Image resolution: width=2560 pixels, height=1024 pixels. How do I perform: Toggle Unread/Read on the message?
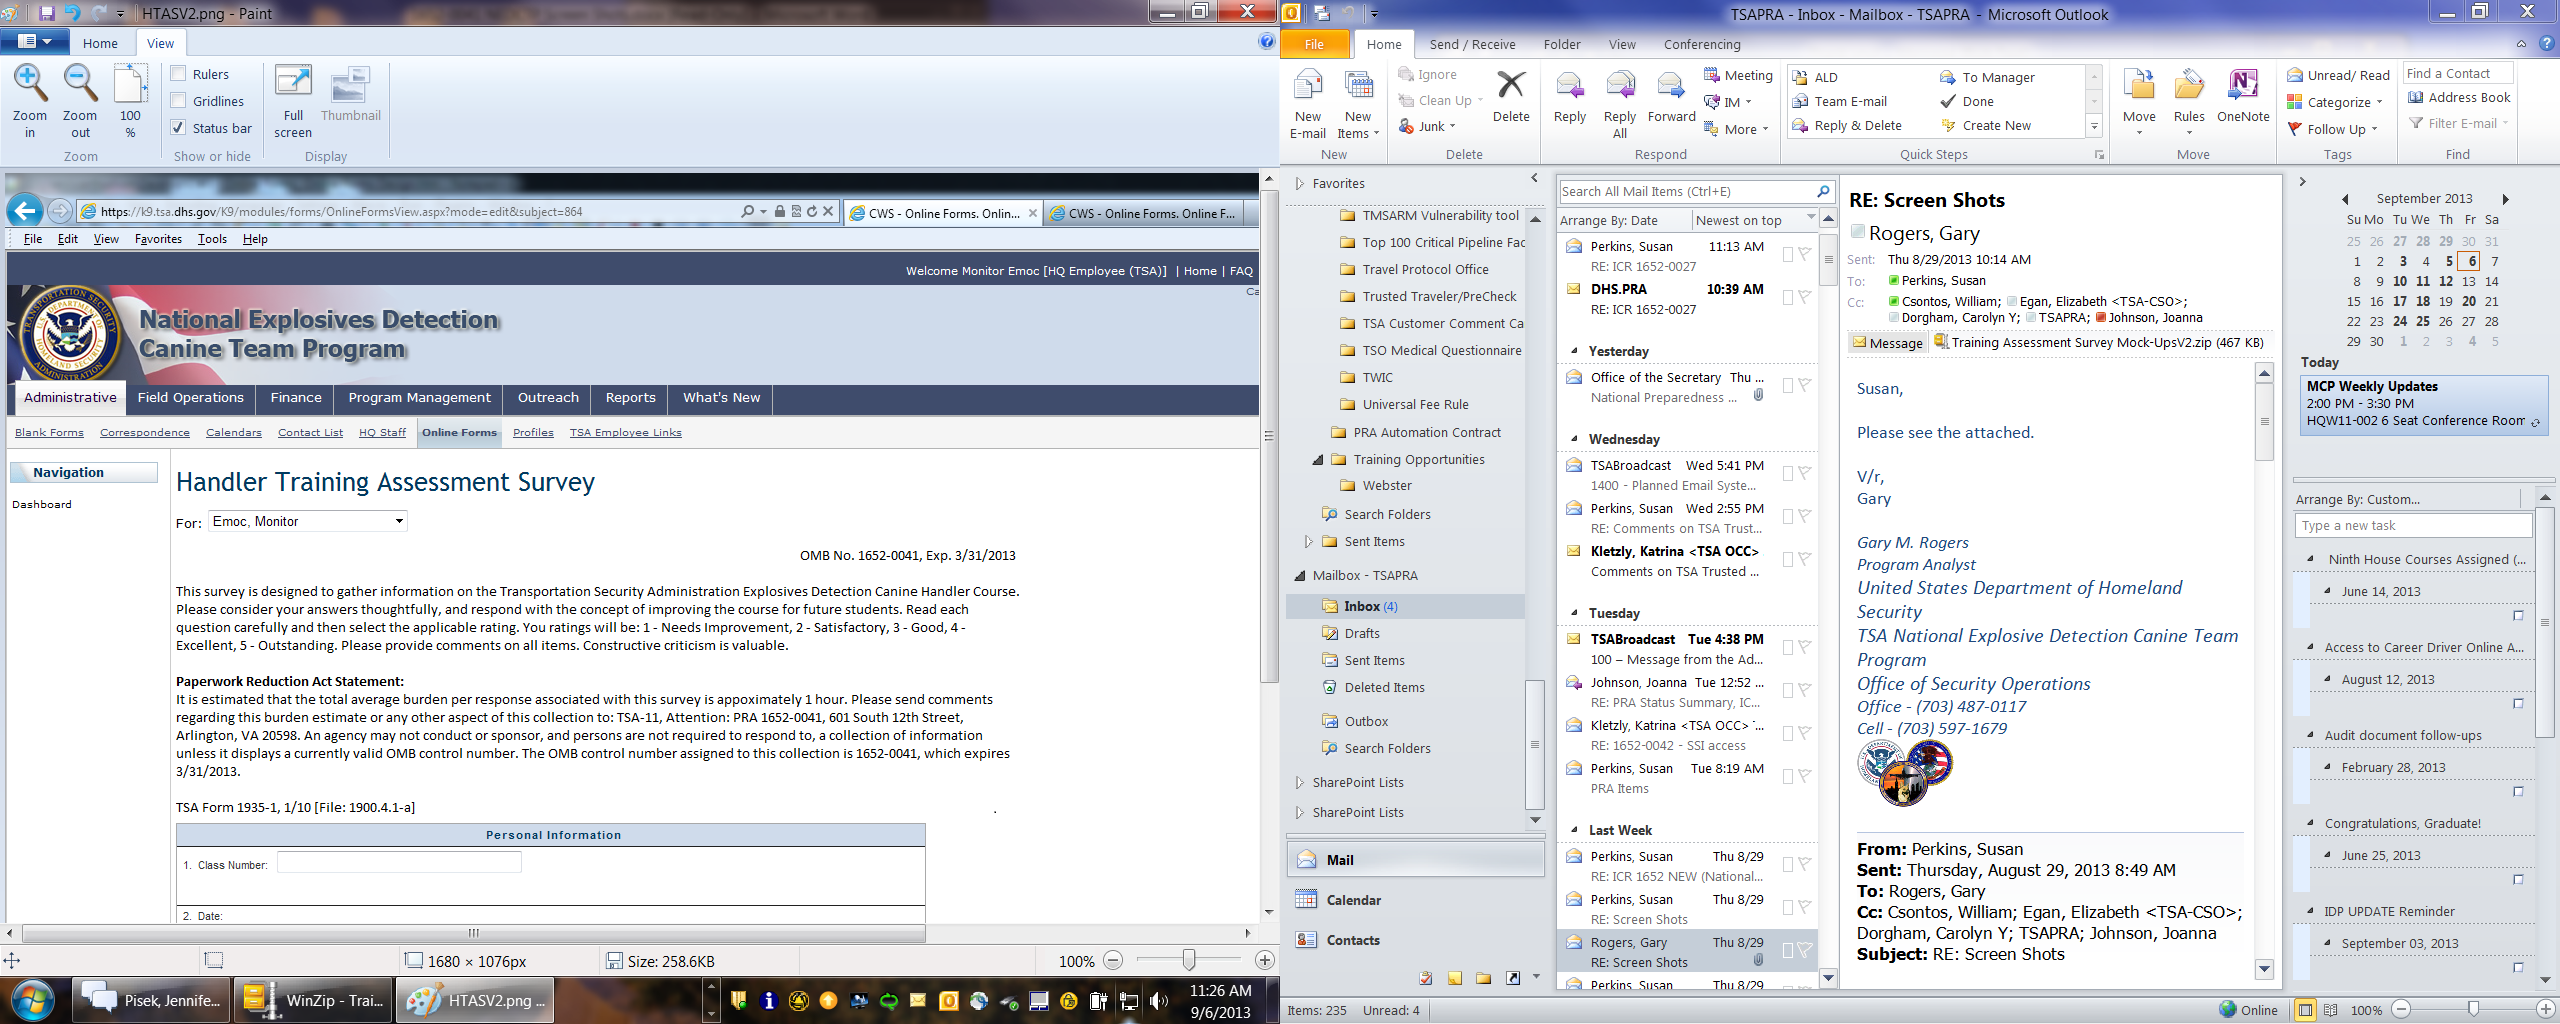pyautogui.click(x=2339, y=75)
